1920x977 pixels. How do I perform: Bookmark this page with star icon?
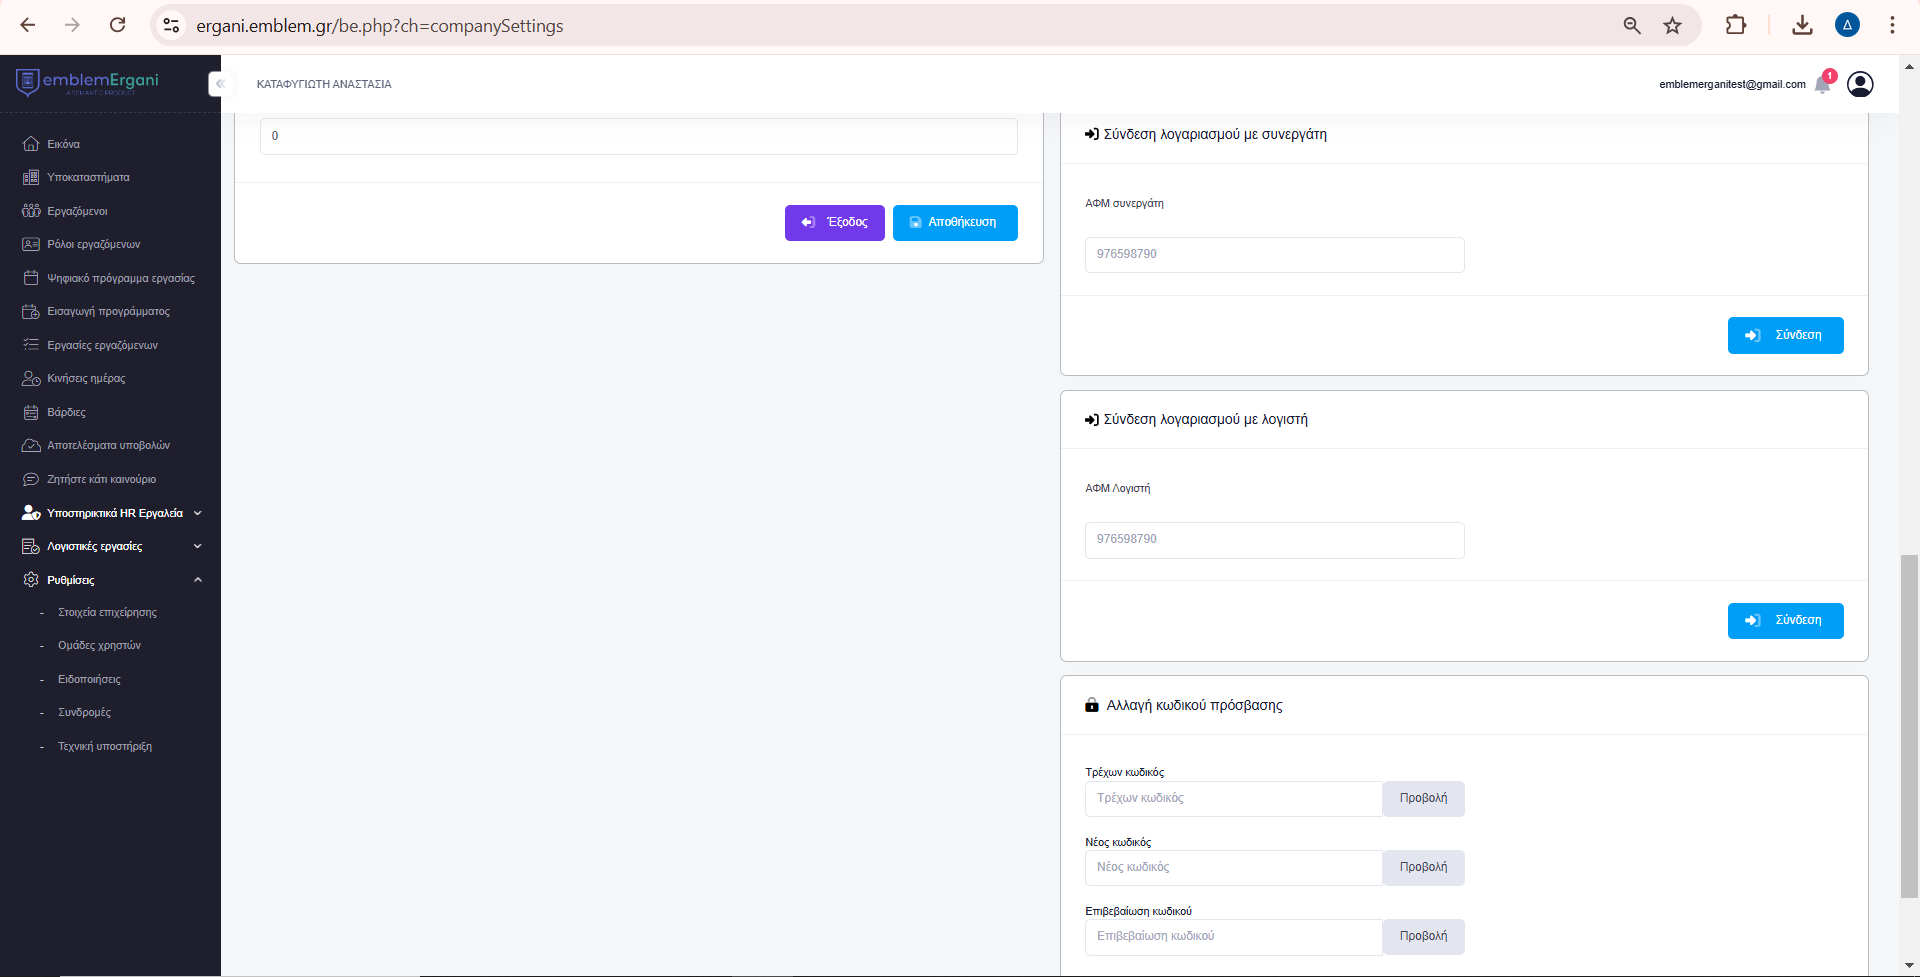[1672, 26]
